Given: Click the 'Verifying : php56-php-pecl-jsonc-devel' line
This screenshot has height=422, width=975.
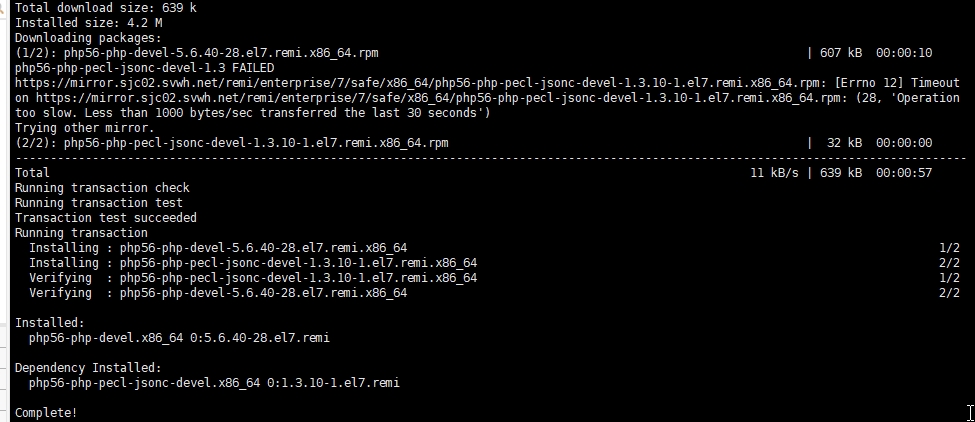Looking at the screenshot, I should click(x=253, y=278).
